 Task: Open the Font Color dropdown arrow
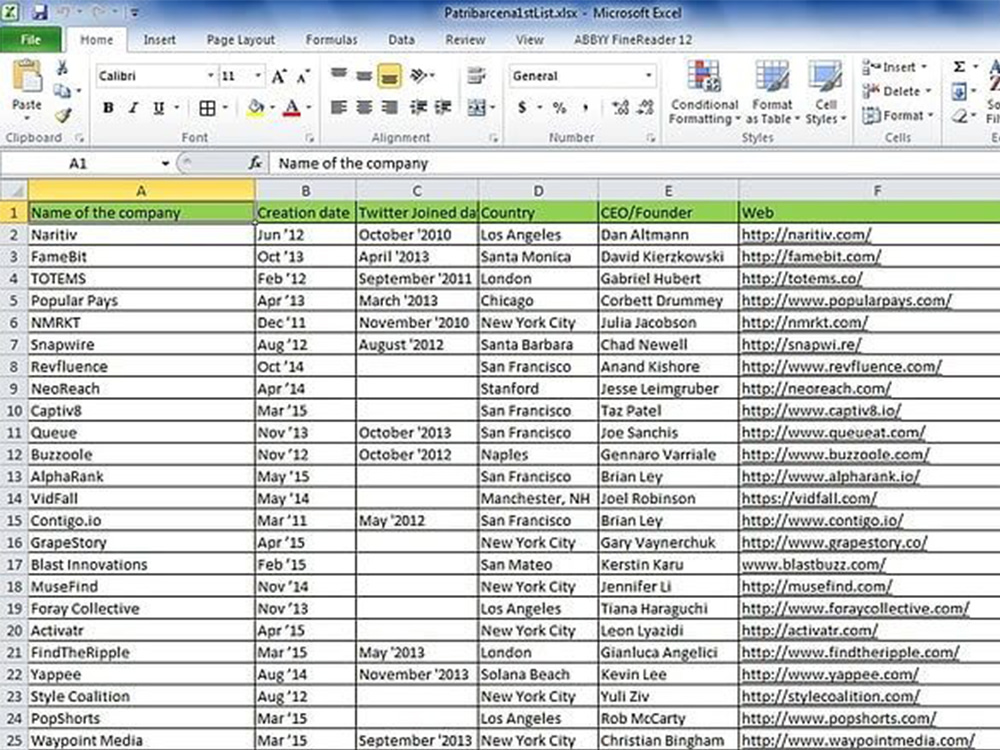click(x=308, y=108)
